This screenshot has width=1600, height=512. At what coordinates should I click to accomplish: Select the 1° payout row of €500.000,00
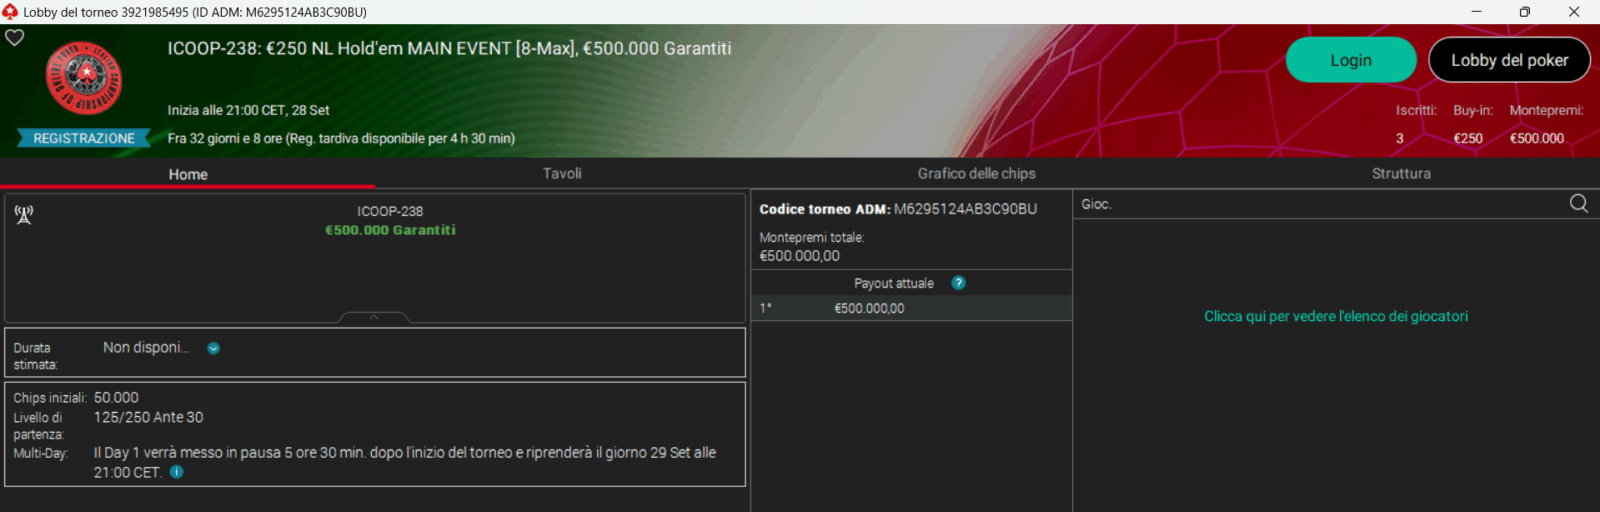(911, 308)
